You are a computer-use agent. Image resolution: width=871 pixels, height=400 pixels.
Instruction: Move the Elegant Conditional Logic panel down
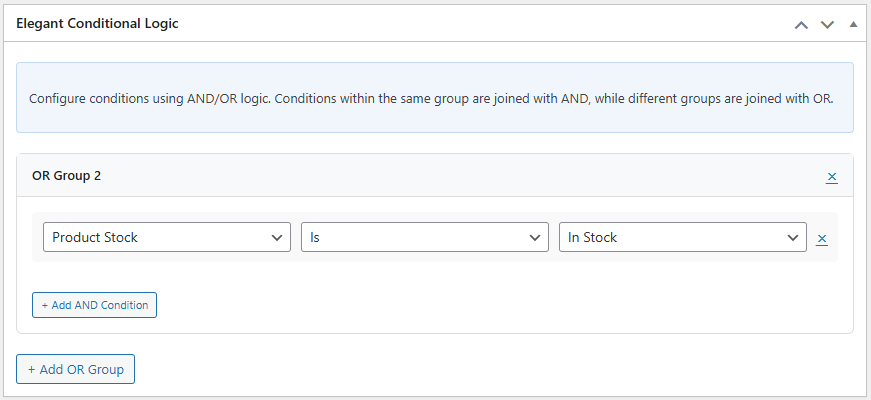click(x=827, y=24)
